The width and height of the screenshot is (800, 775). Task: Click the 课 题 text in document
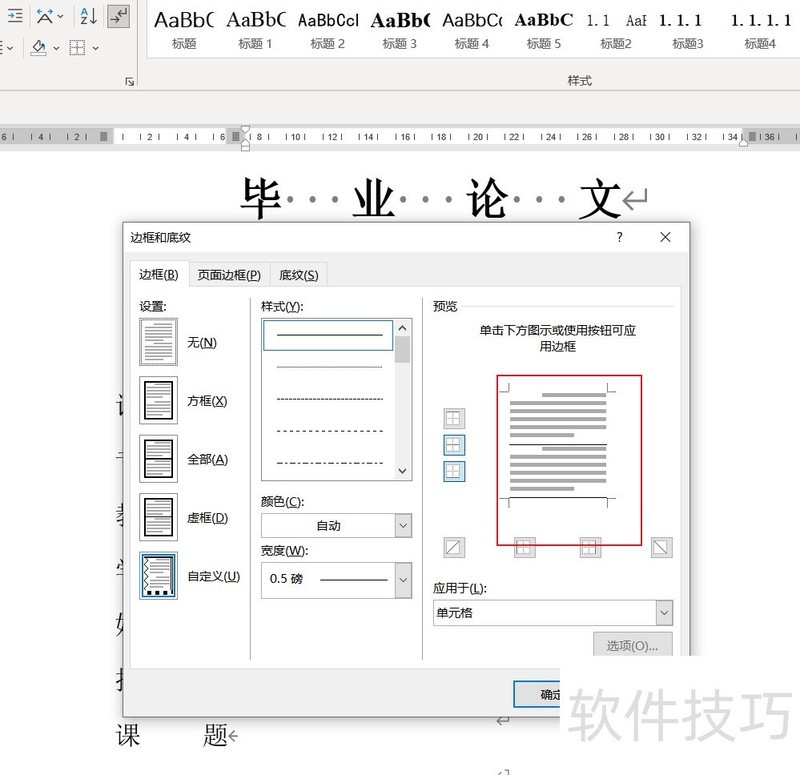point(172,735)
